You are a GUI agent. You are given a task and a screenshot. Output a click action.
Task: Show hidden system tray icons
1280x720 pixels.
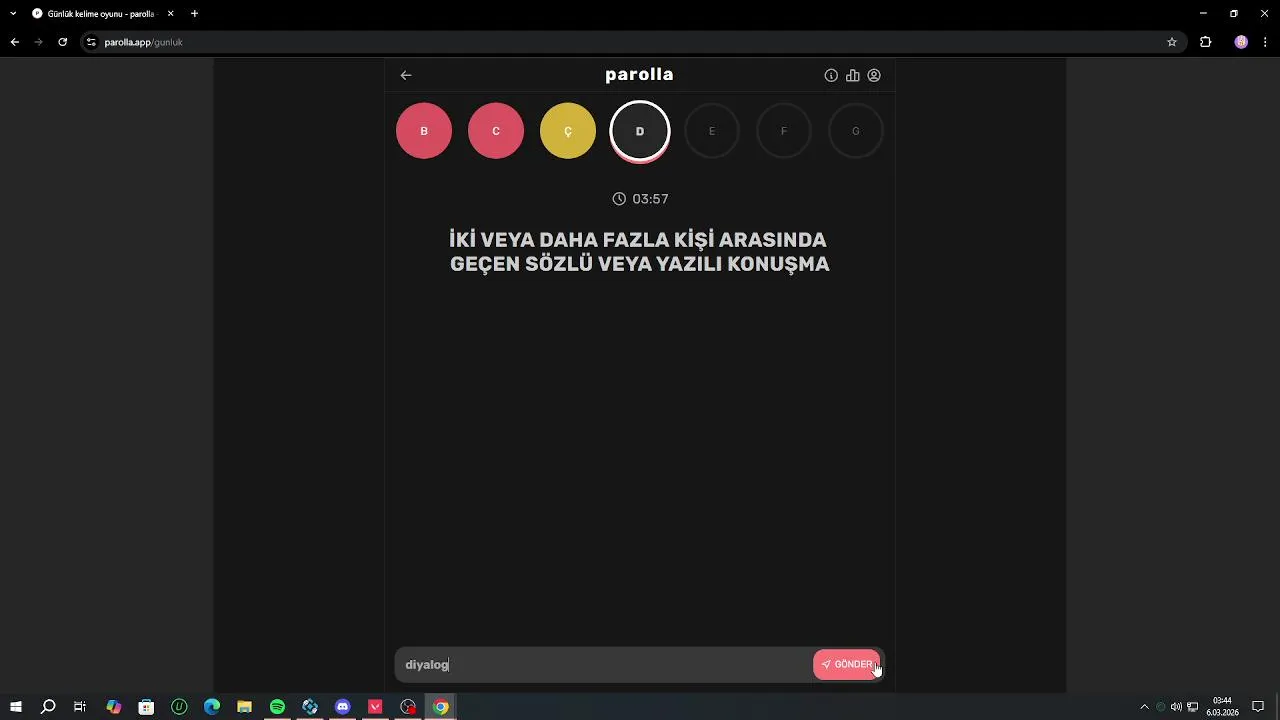pos(1144,707)
